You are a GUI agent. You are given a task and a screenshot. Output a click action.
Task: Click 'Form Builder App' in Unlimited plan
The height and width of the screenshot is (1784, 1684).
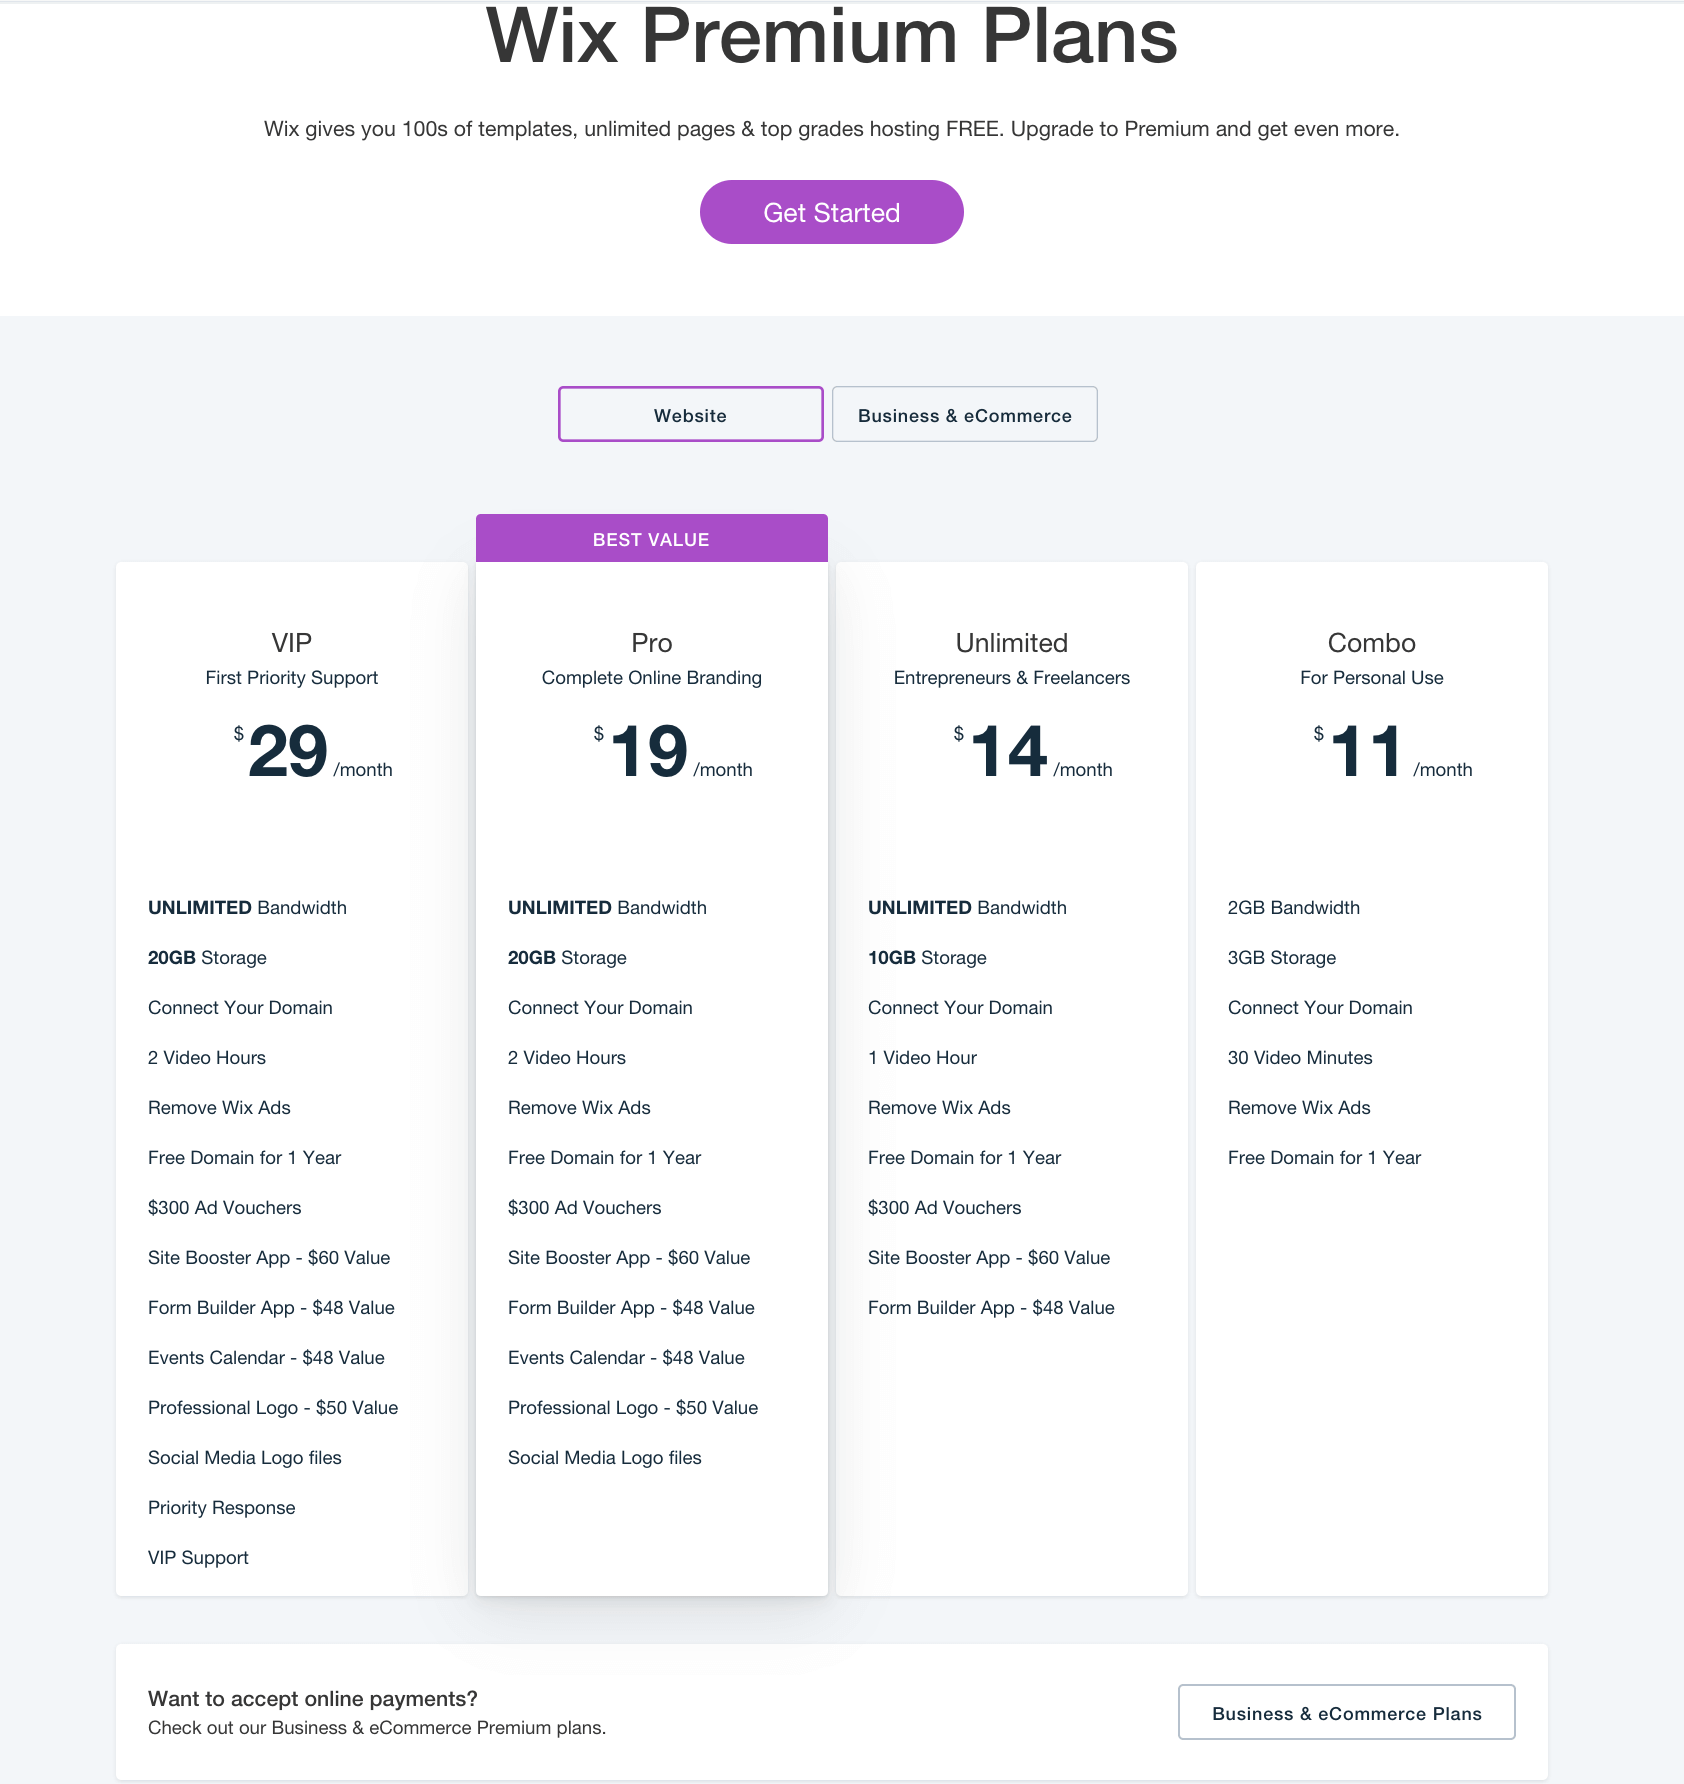(991, 1307)
